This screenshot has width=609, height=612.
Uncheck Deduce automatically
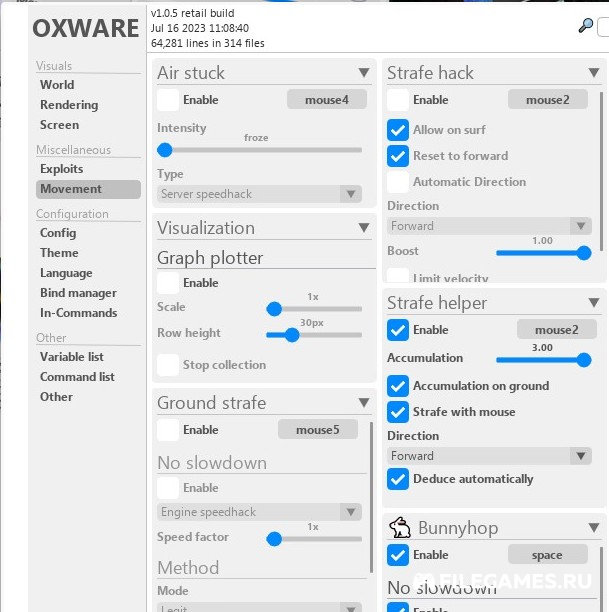tap(398, 479)
